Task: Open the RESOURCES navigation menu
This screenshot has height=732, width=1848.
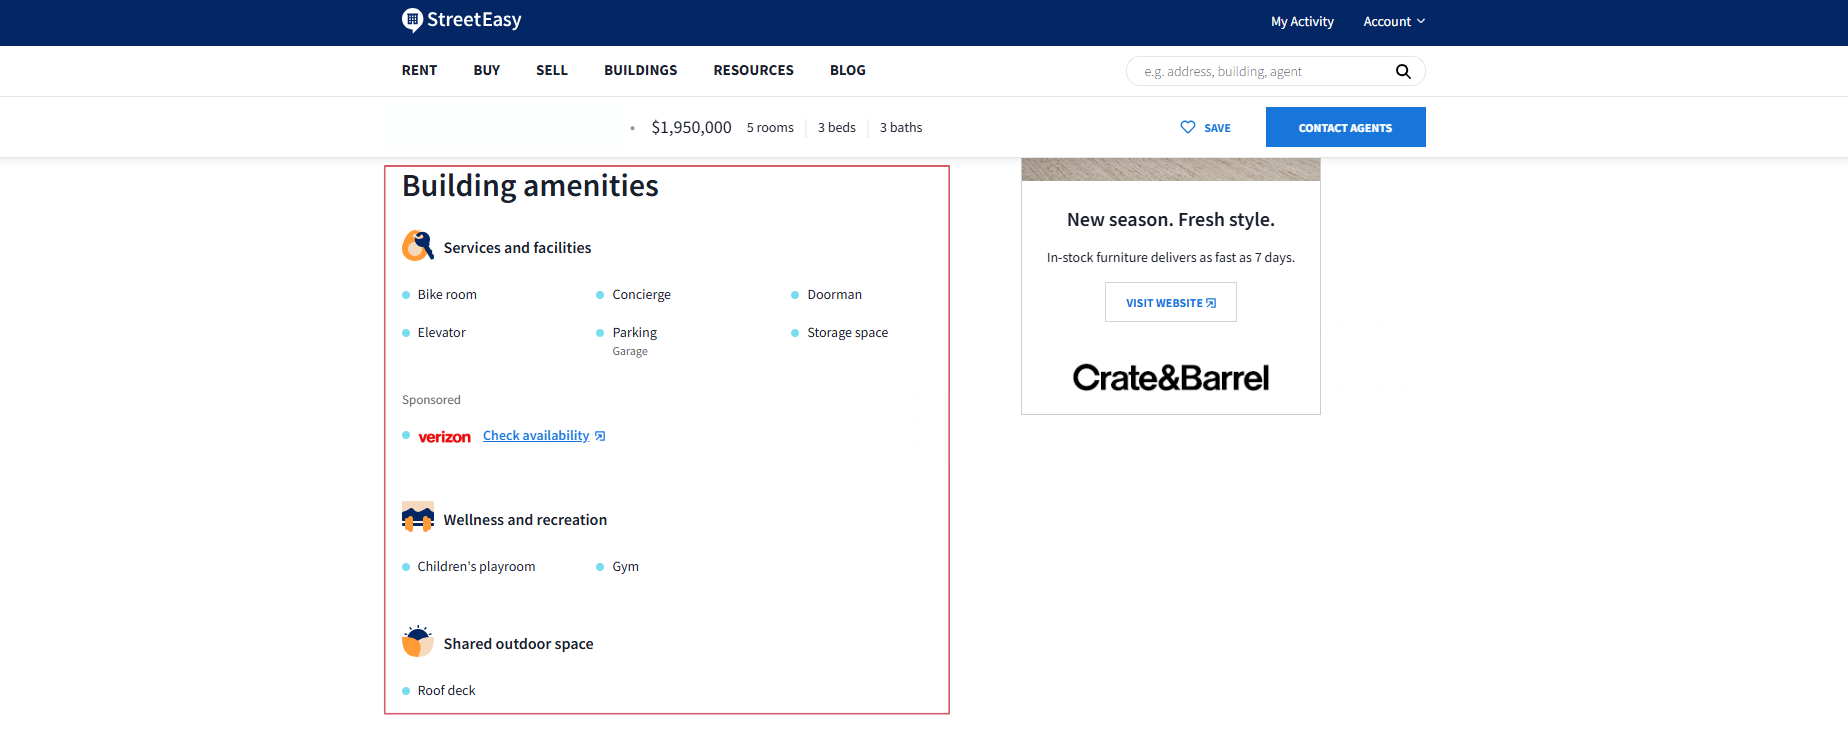Action: tap(753, 70)
